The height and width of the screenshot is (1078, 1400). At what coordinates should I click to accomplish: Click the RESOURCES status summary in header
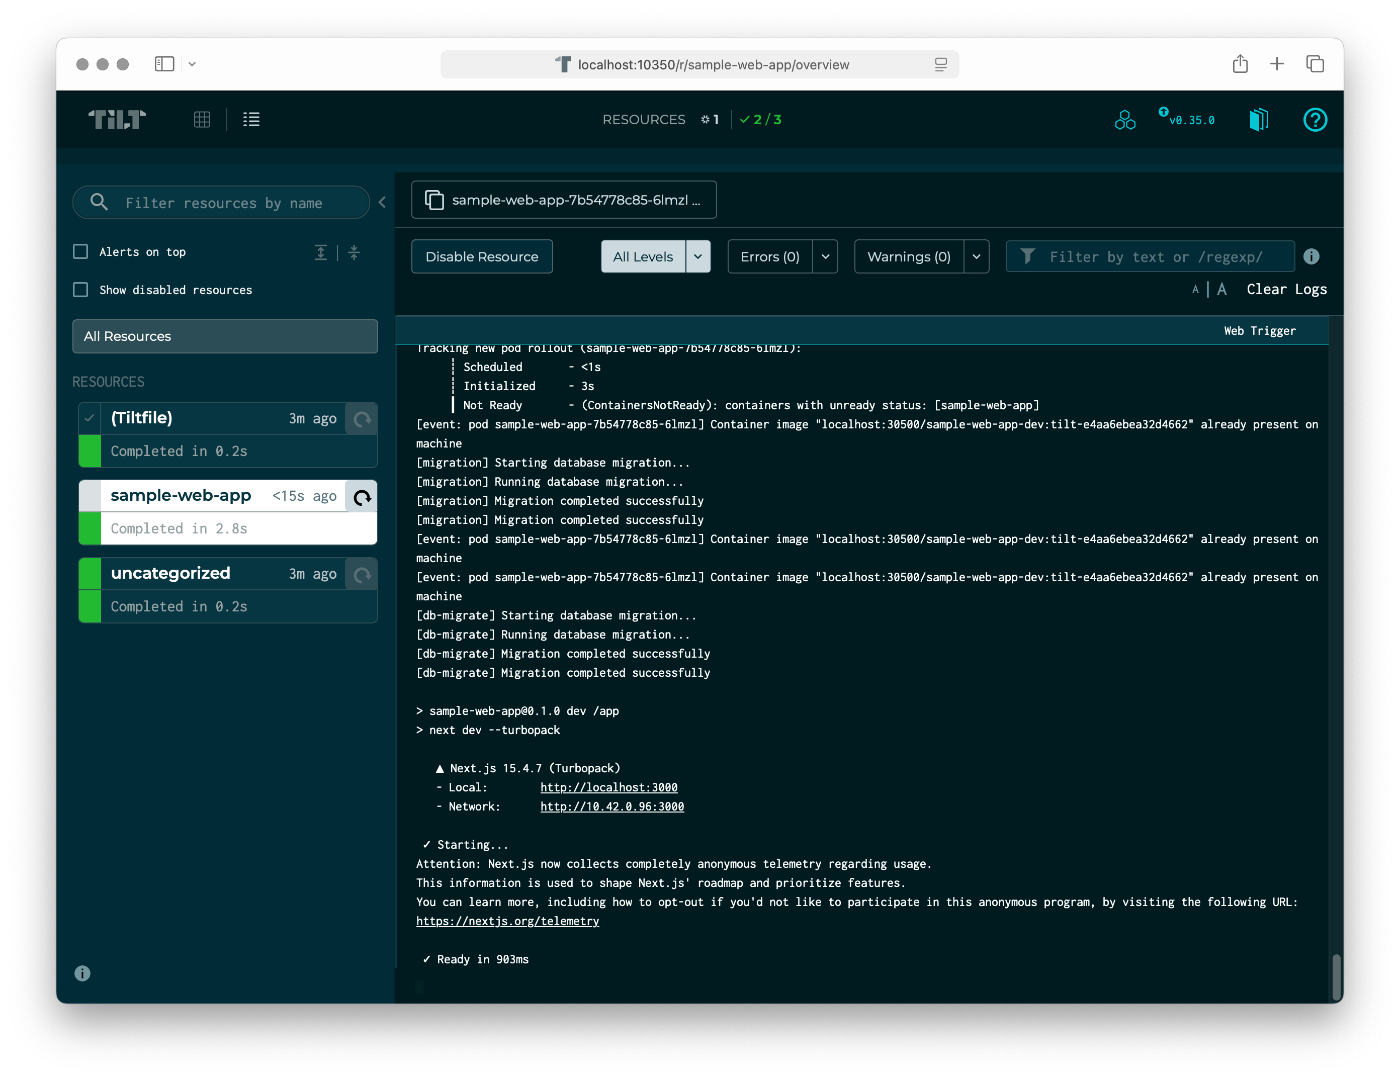(x=644, y=119)
